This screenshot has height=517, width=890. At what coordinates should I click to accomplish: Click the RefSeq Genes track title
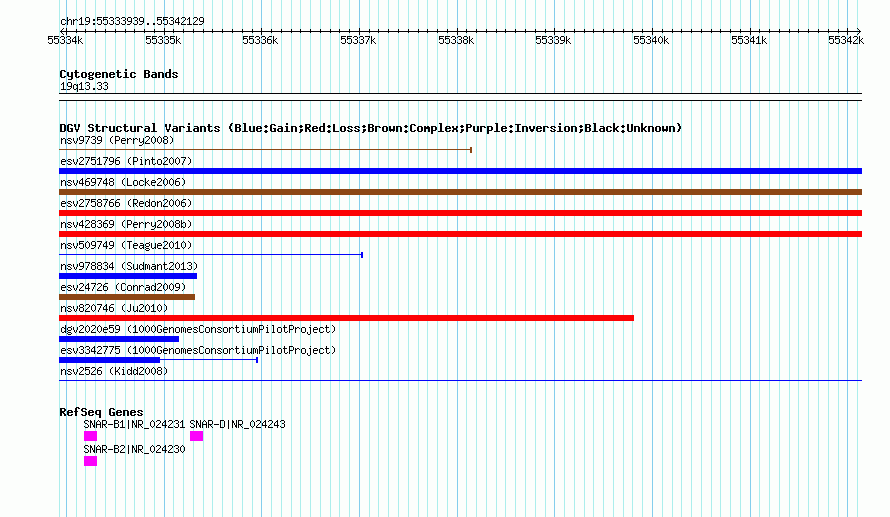coord(101,412)
